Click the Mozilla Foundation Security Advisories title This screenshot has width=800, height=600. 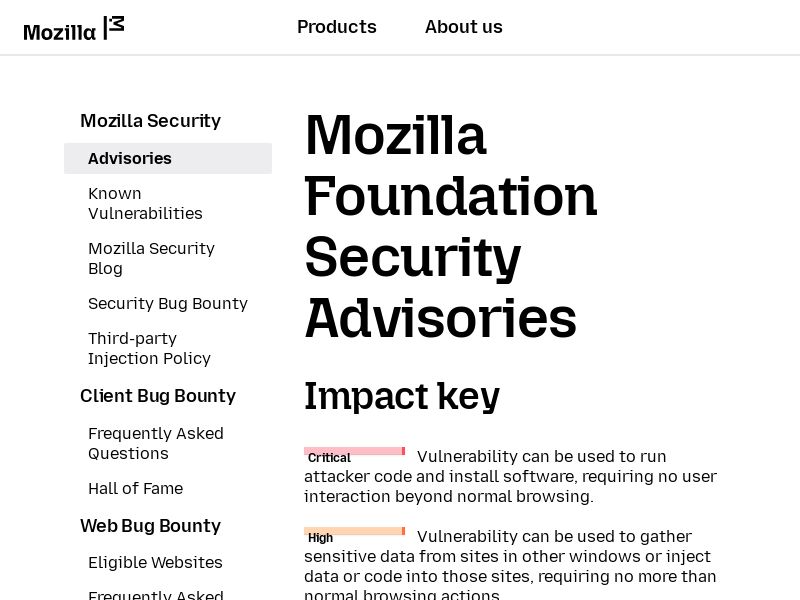coord(450,225)
